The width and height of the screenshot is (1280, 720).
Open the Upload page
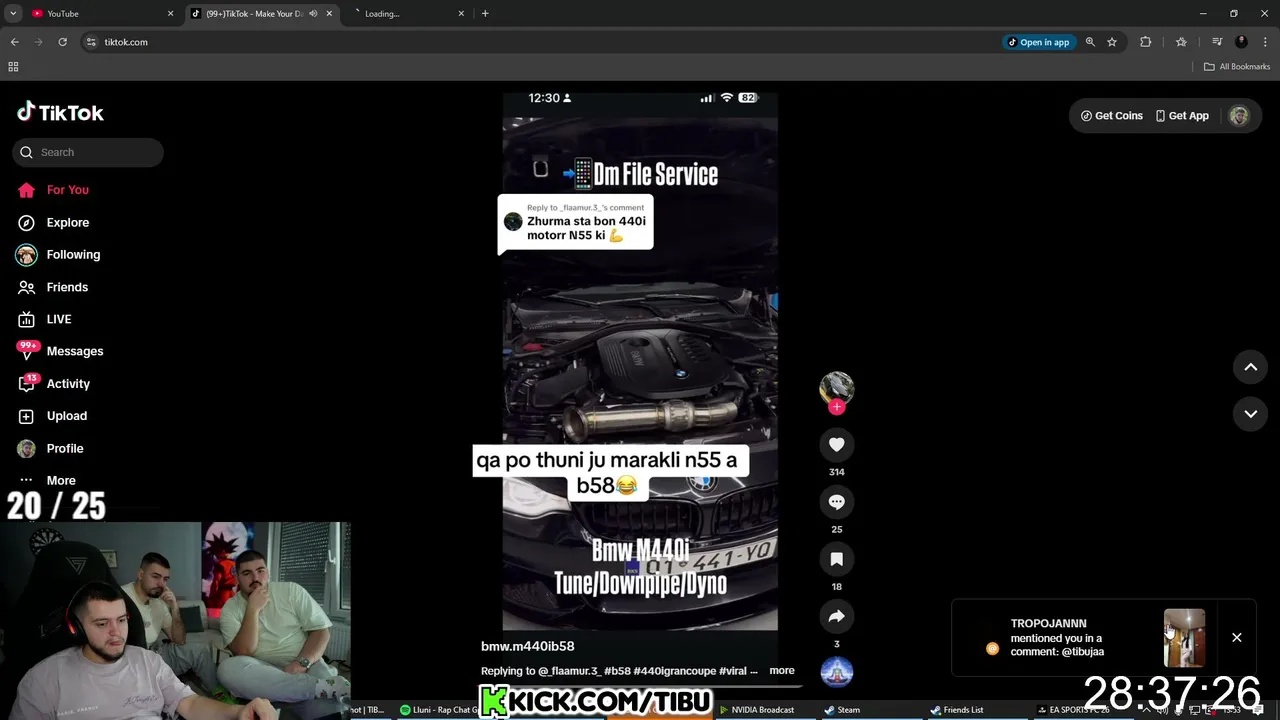(x=52, y=416)
